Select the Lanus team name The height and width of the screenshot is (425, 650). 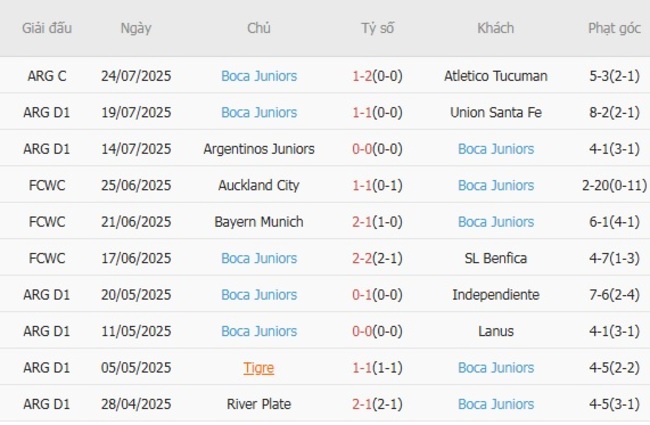tap(495, 331)
